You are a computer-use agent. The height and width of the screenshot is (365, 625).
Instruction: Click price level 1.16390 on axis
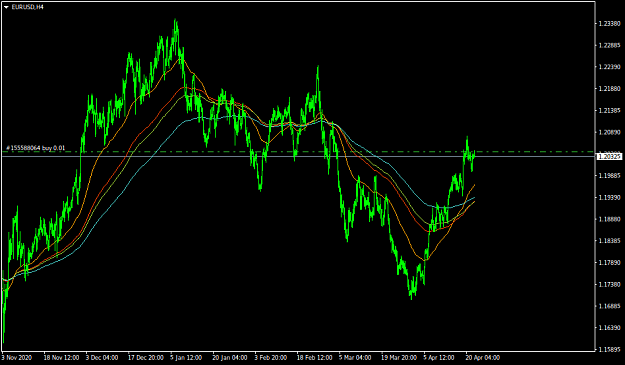tap(610, 328)
